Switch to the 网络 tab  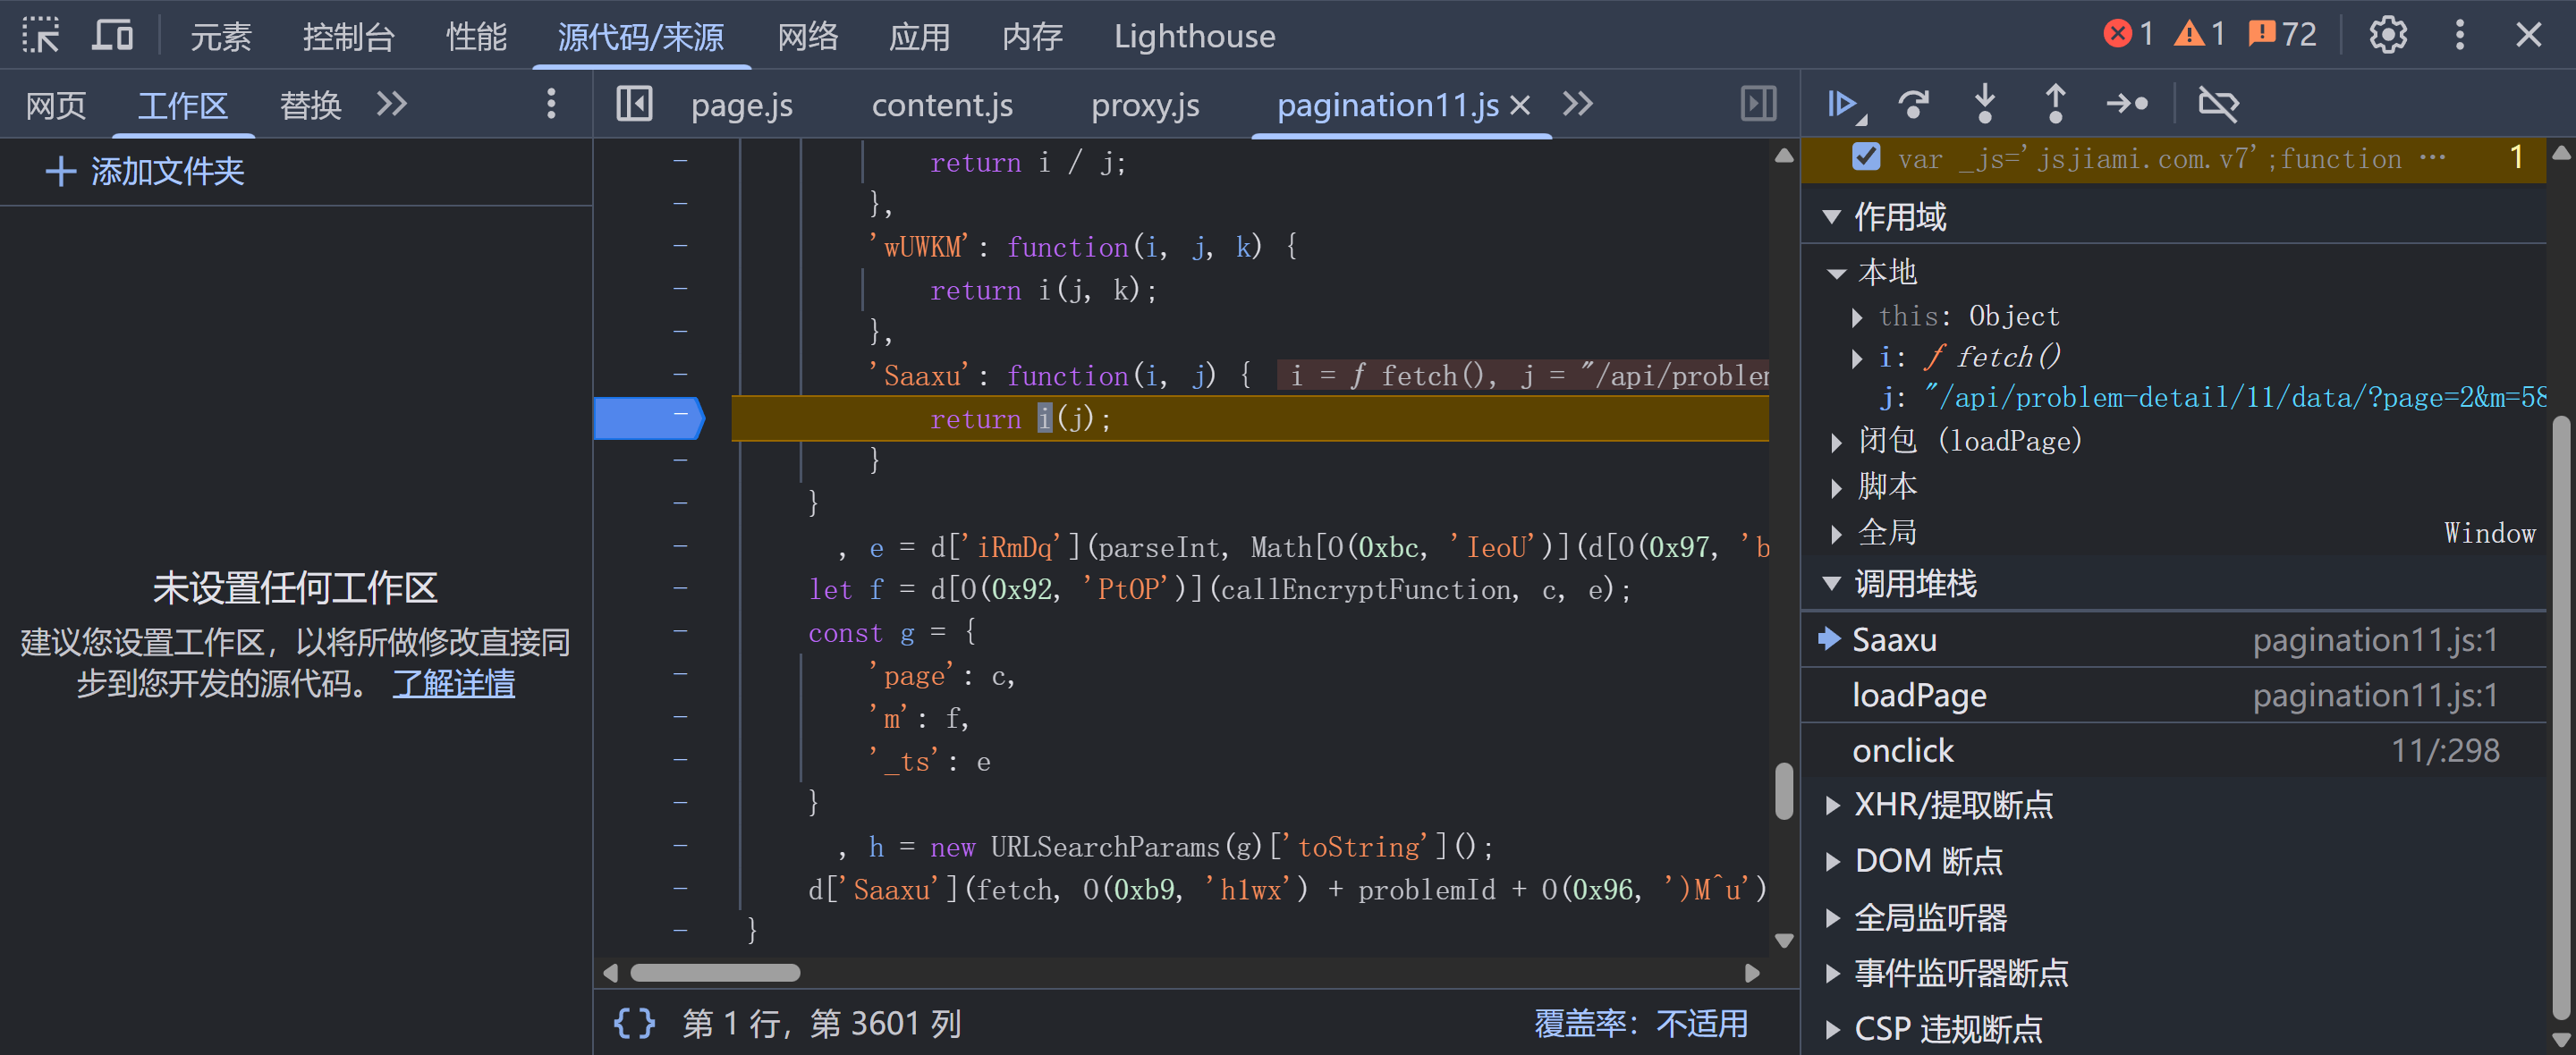click(807, 36)
